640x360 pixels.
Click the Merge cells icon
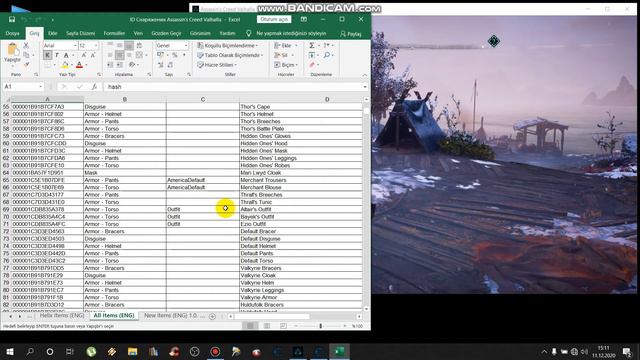[139, 55]
